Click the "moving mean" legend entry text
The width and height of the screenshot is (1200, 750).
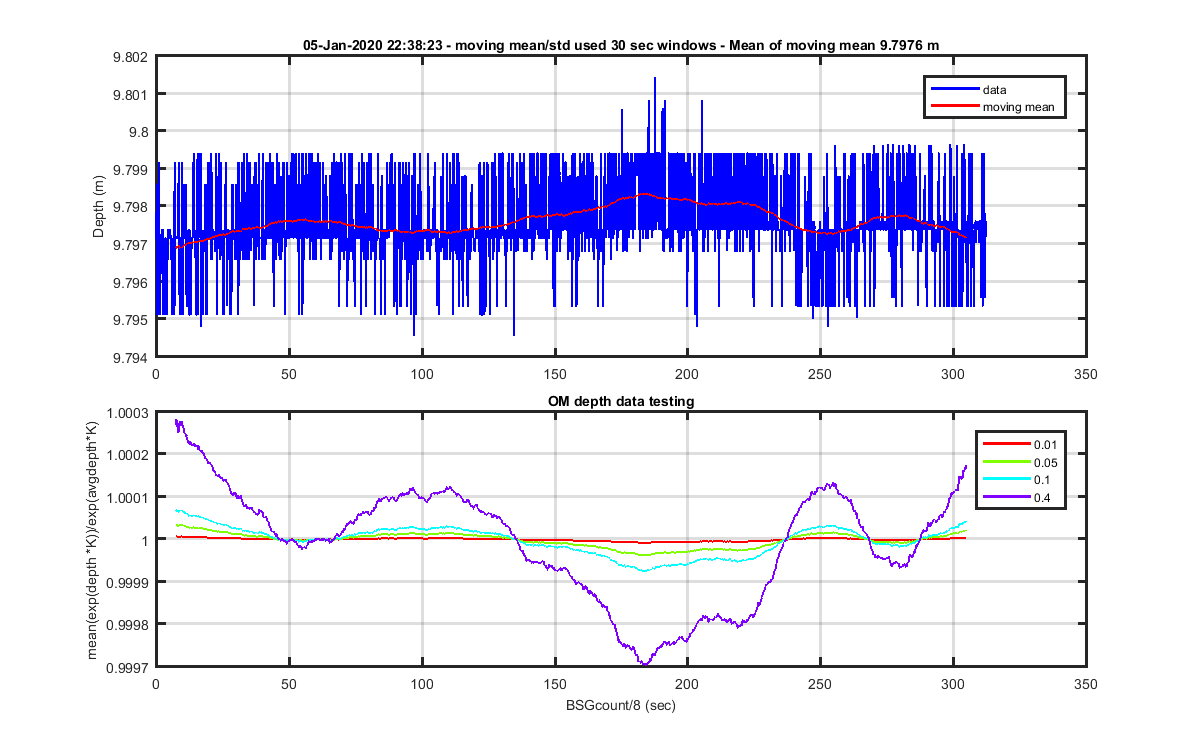(1018, 106)
